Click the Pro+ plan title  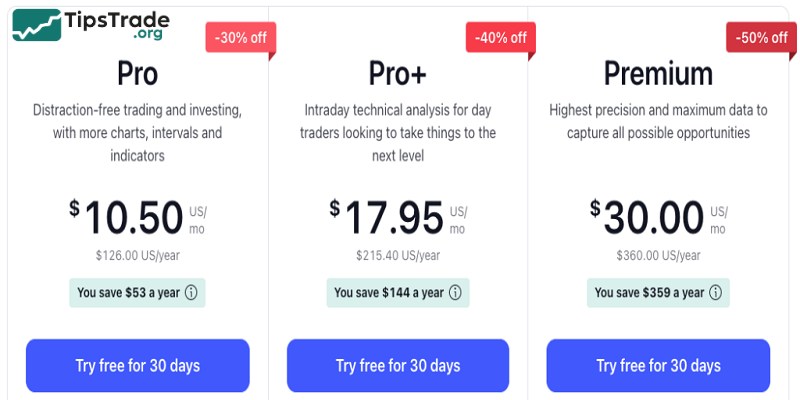[x=398, y=74]
